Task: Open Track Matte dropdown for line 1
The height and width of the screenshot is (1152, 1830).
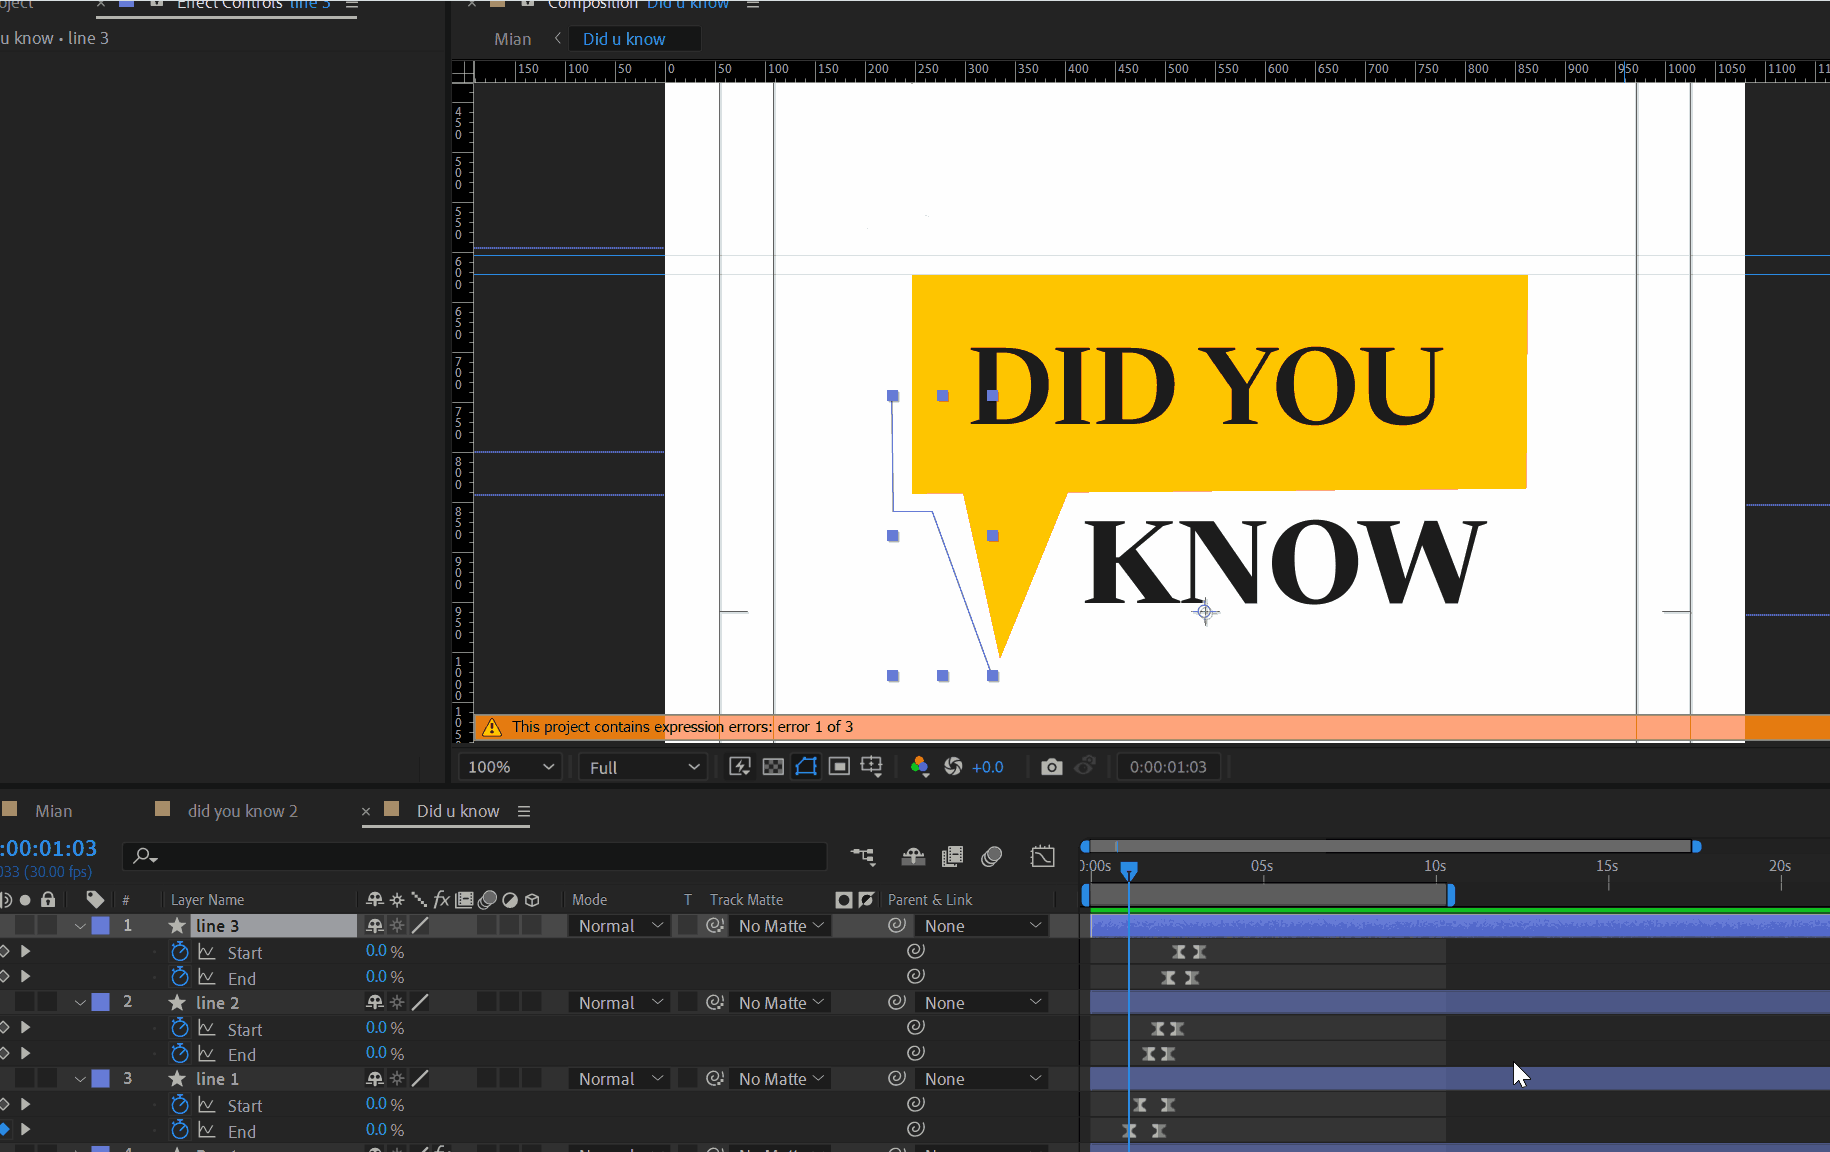Action: pyautogui.click(x=781, y=1079)
